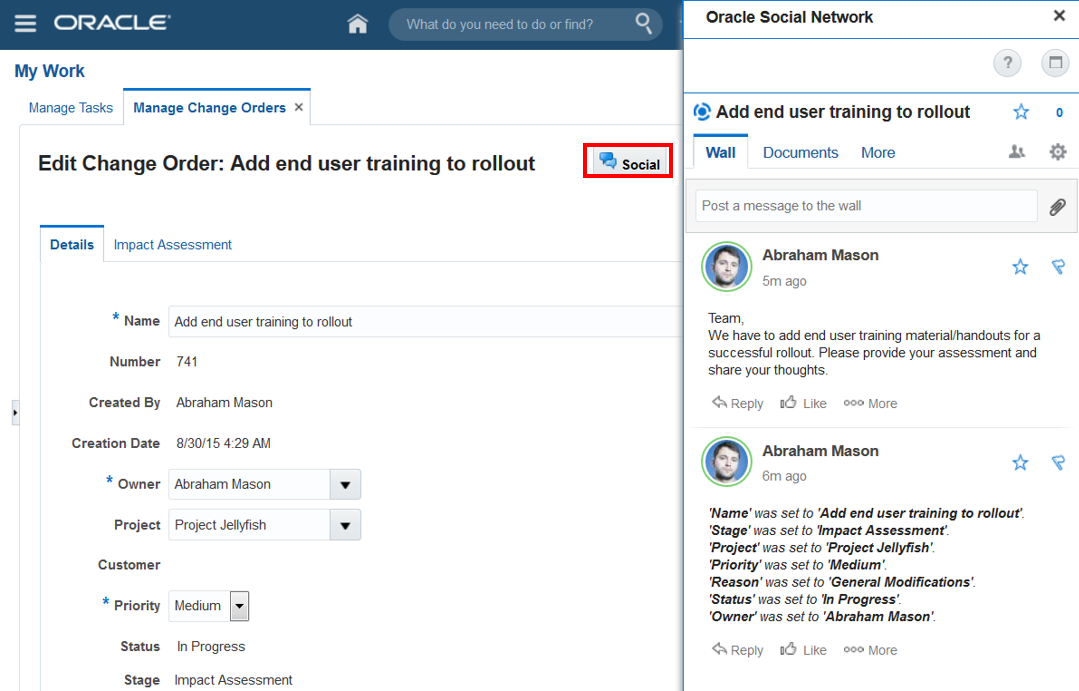This screenshot has height=691, width=1079.
Task: Open the Social button
Action: pos(629,162)
